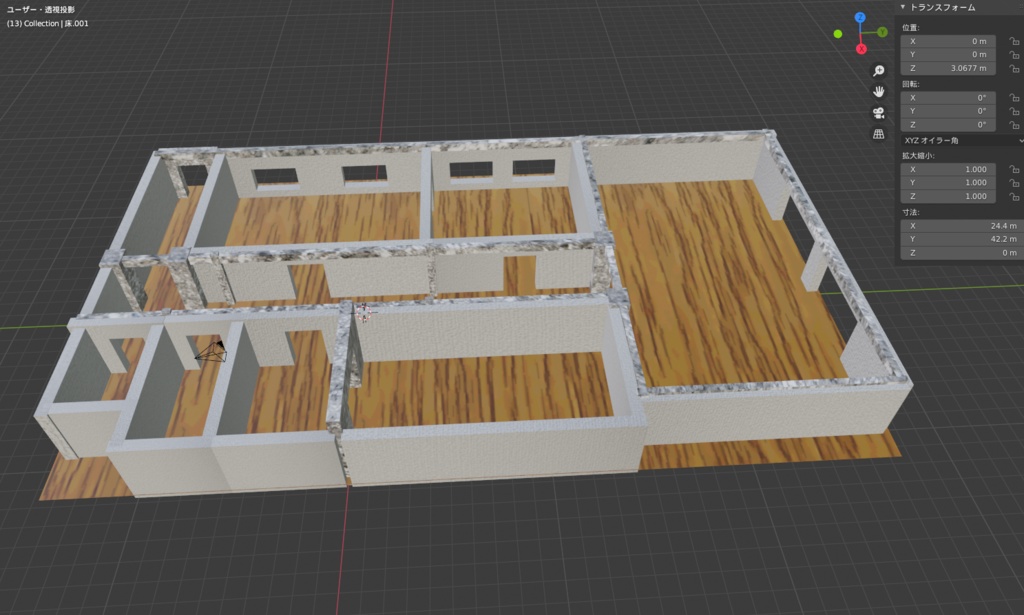Select the Zoom magnifier icon in the viewport sidebar
Viewport: 1024px width, 615px height.
point(878,69)
